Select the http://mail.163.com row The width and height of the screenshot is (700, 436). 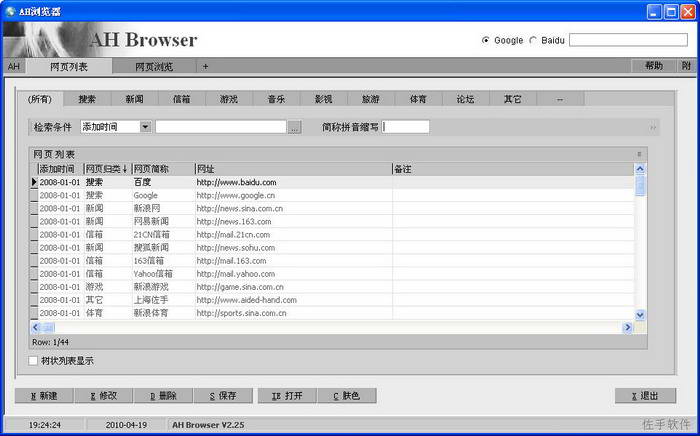(332, 261)
